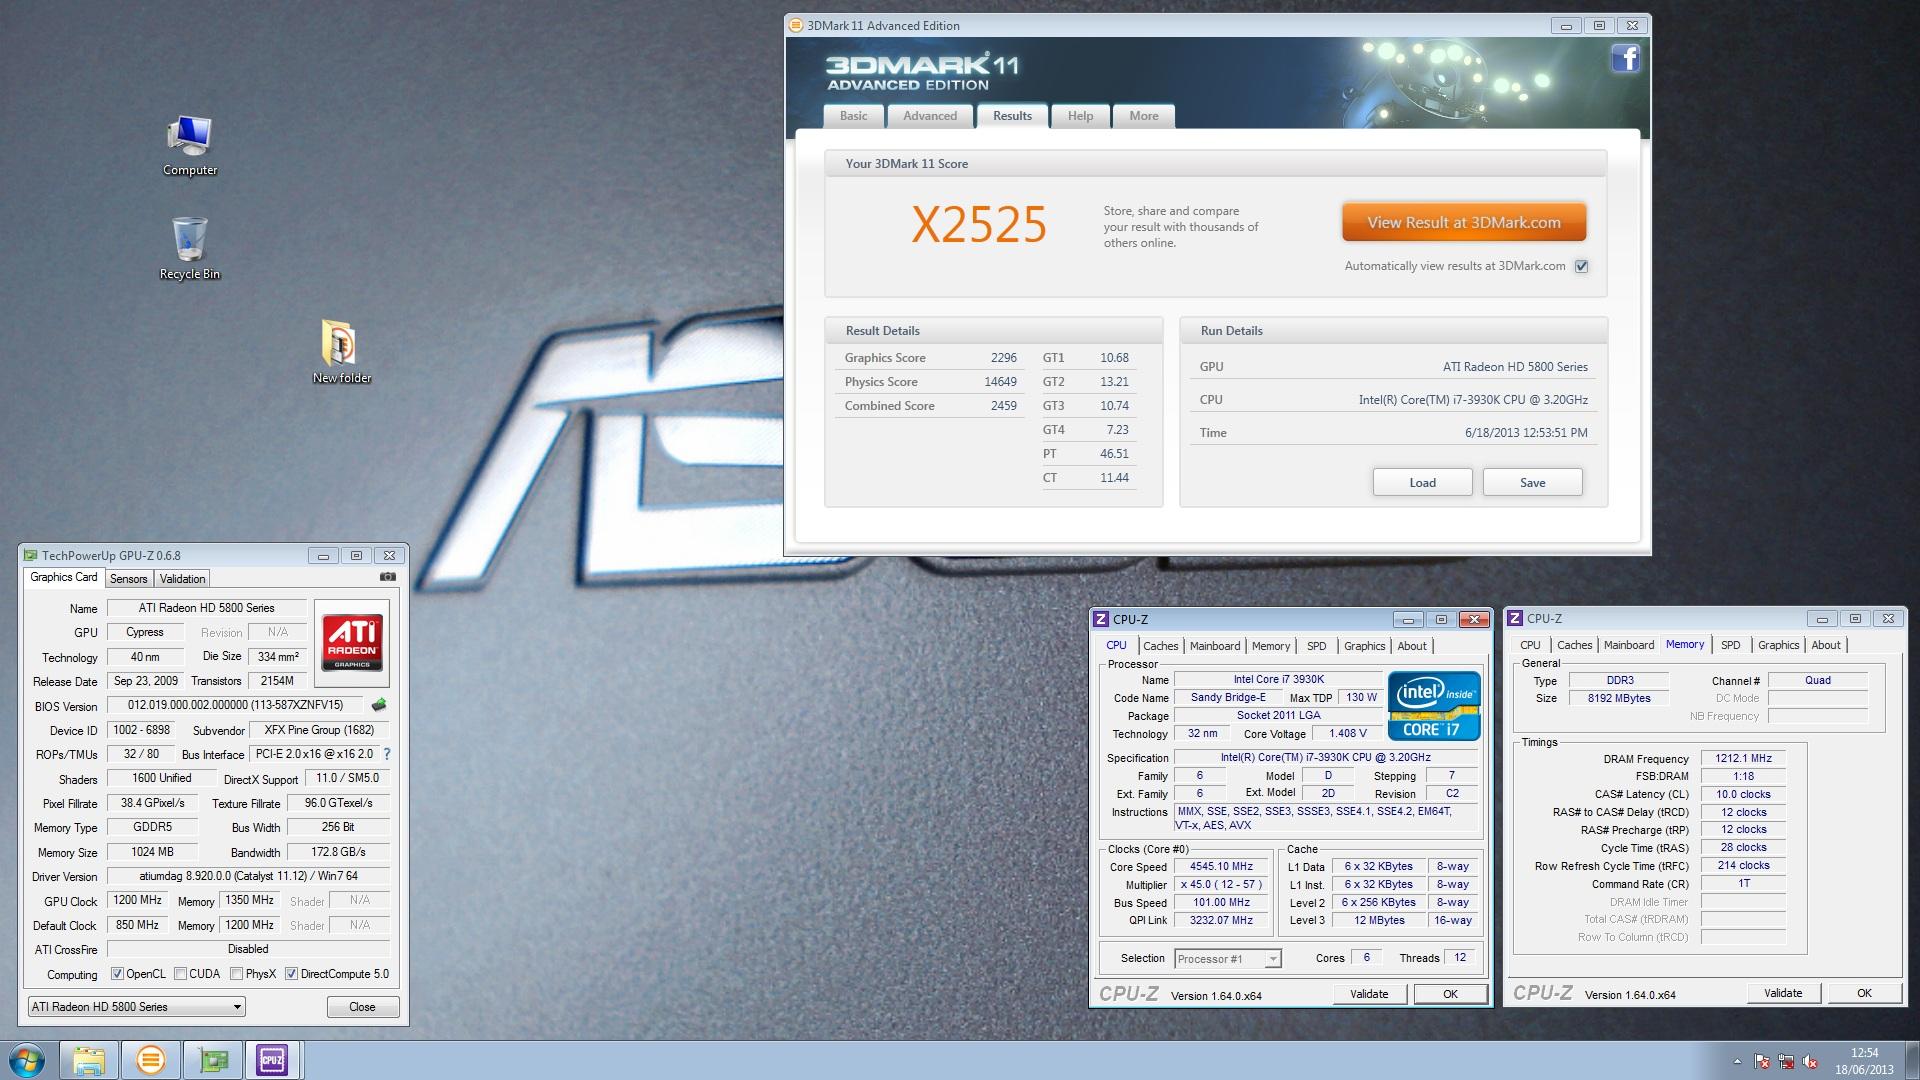Toggle the CUDA checkbox in GPU-Z
The height and width of the screenshot is (1080, 1920).
pyautogui.click(x=180, y=974)
